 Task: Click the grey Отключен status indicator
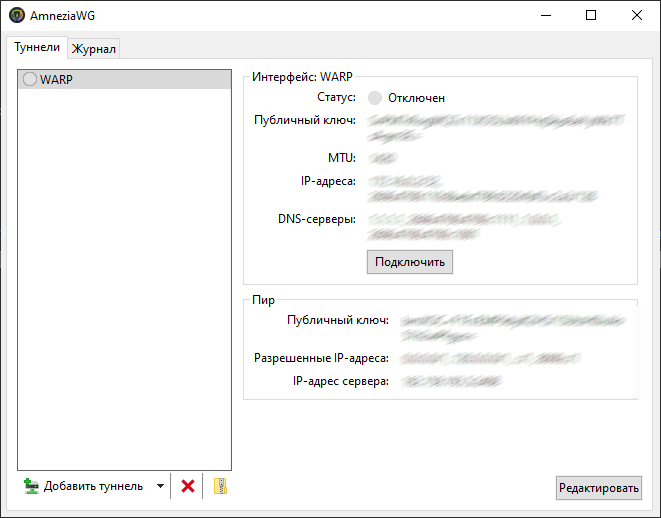point(375,98)
